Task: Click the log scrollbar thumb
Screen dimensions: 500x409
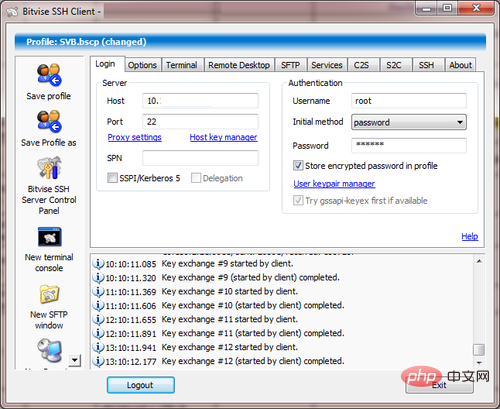Action: [x=479, y=350]
